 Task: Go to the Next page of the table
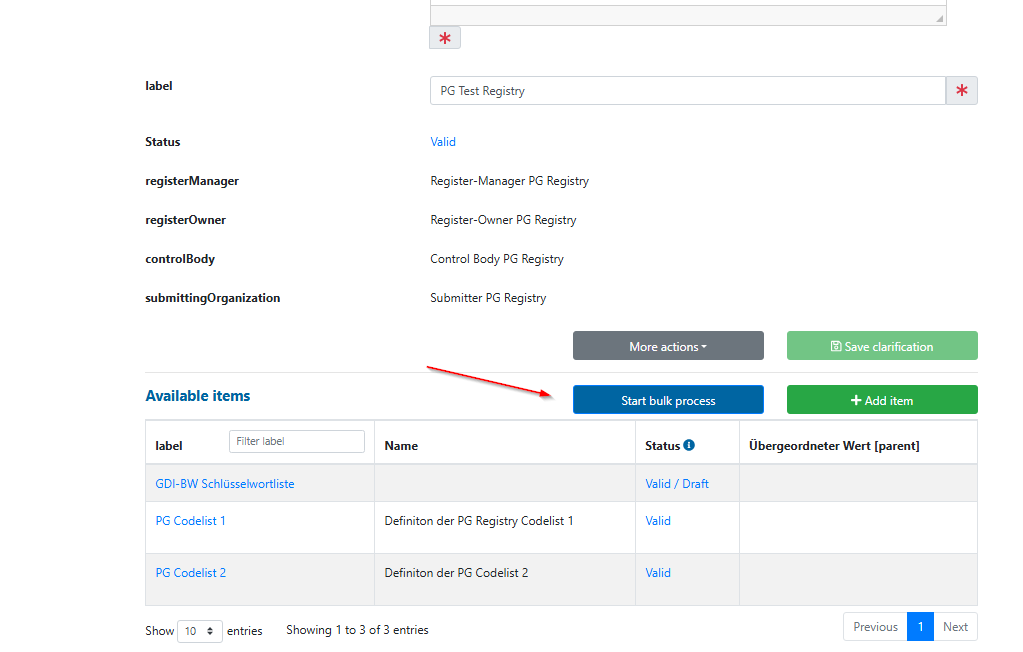click(x=955, y=627)
